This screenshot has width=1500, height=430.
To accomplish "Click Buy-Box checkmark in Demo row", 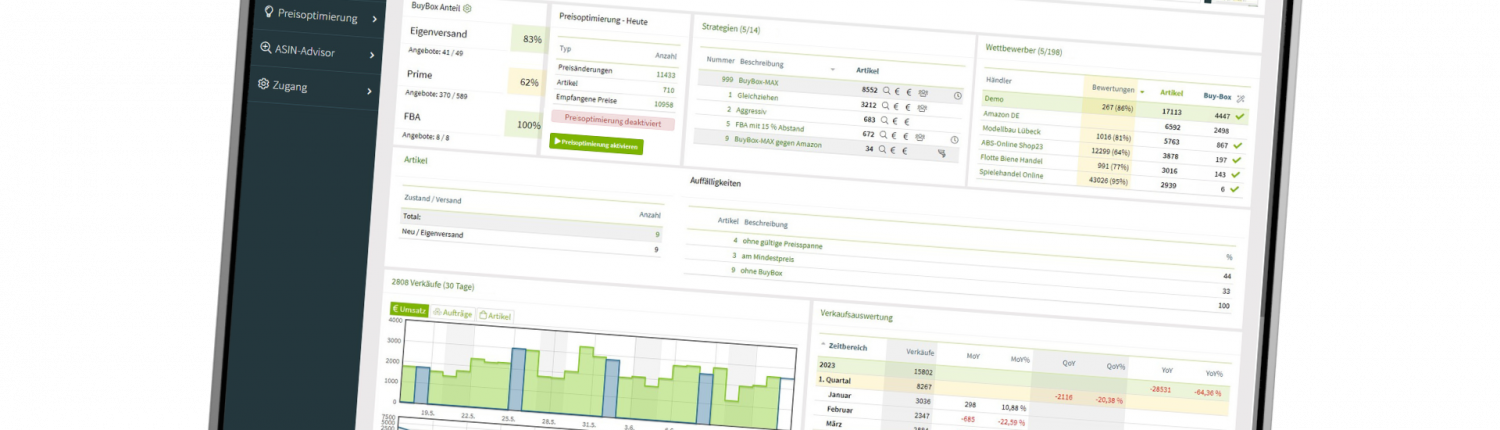I will (x=1240, y=117).
